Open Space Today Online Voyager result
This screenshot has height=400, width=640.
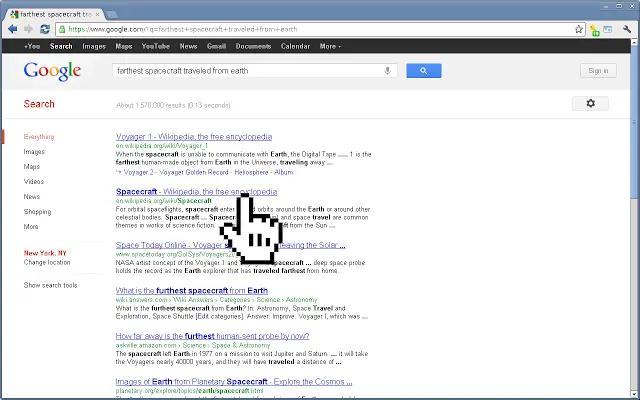click(230, 245)
